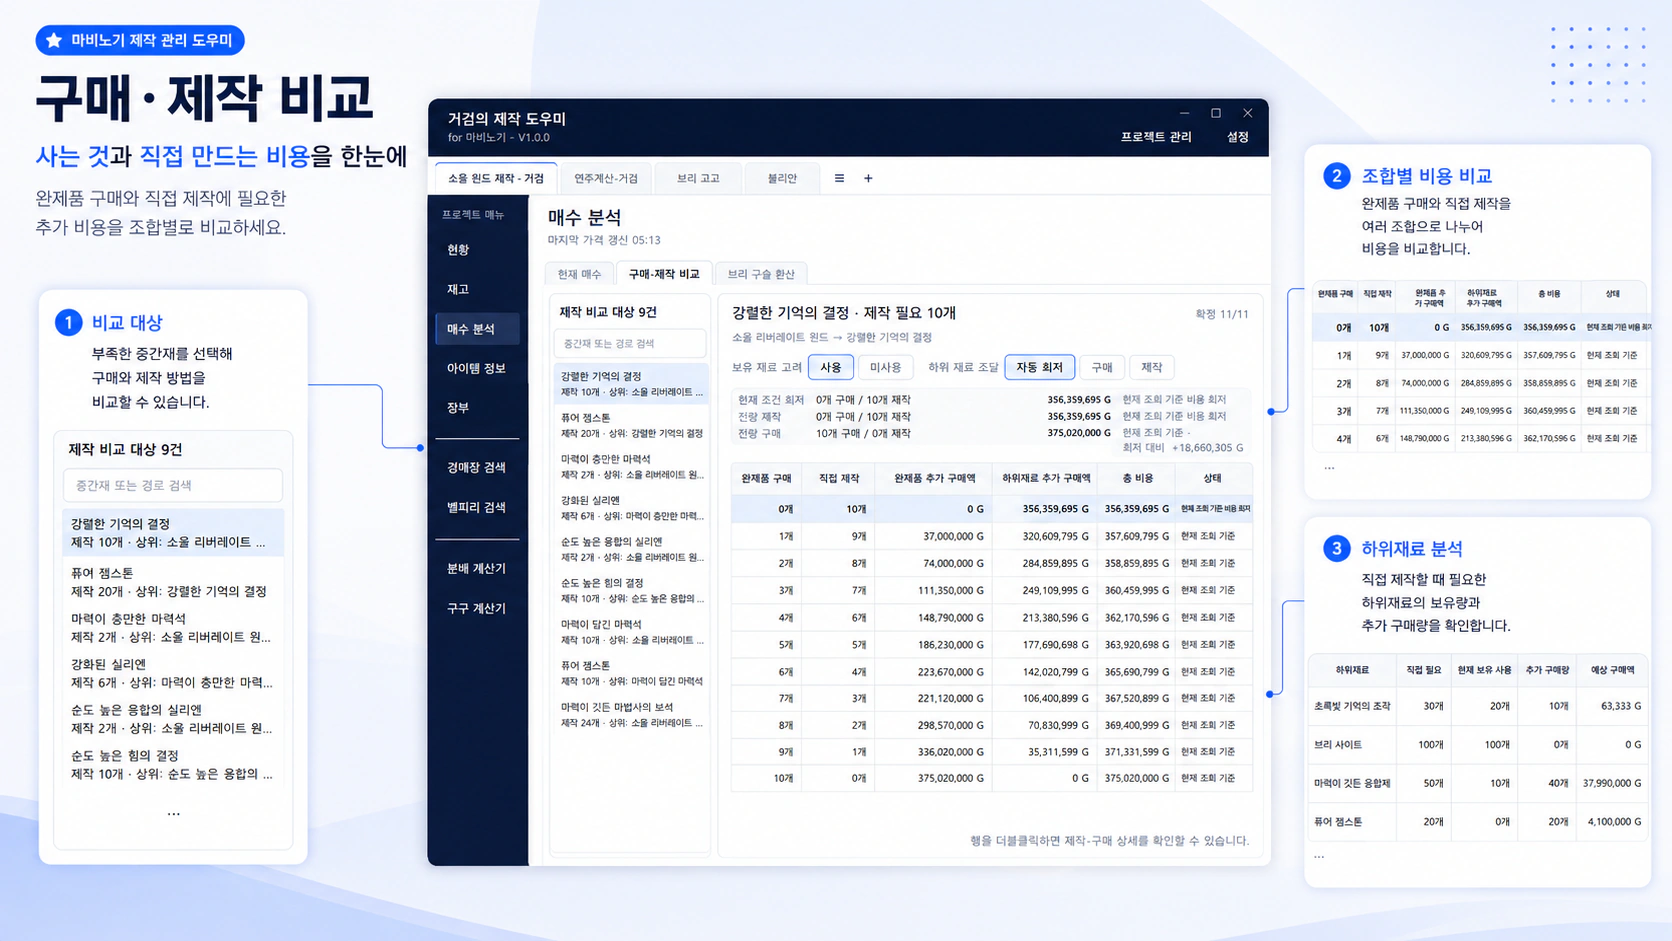
Task: Select main table row with 37,000,000 G
Action: click(x=991, y=536)
